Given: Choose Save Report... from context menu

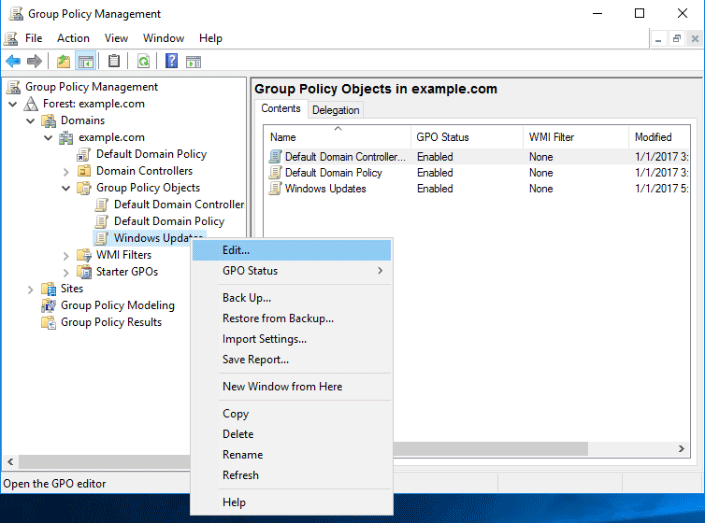Looking at the screenshot, I should click(x=291, y=359).
